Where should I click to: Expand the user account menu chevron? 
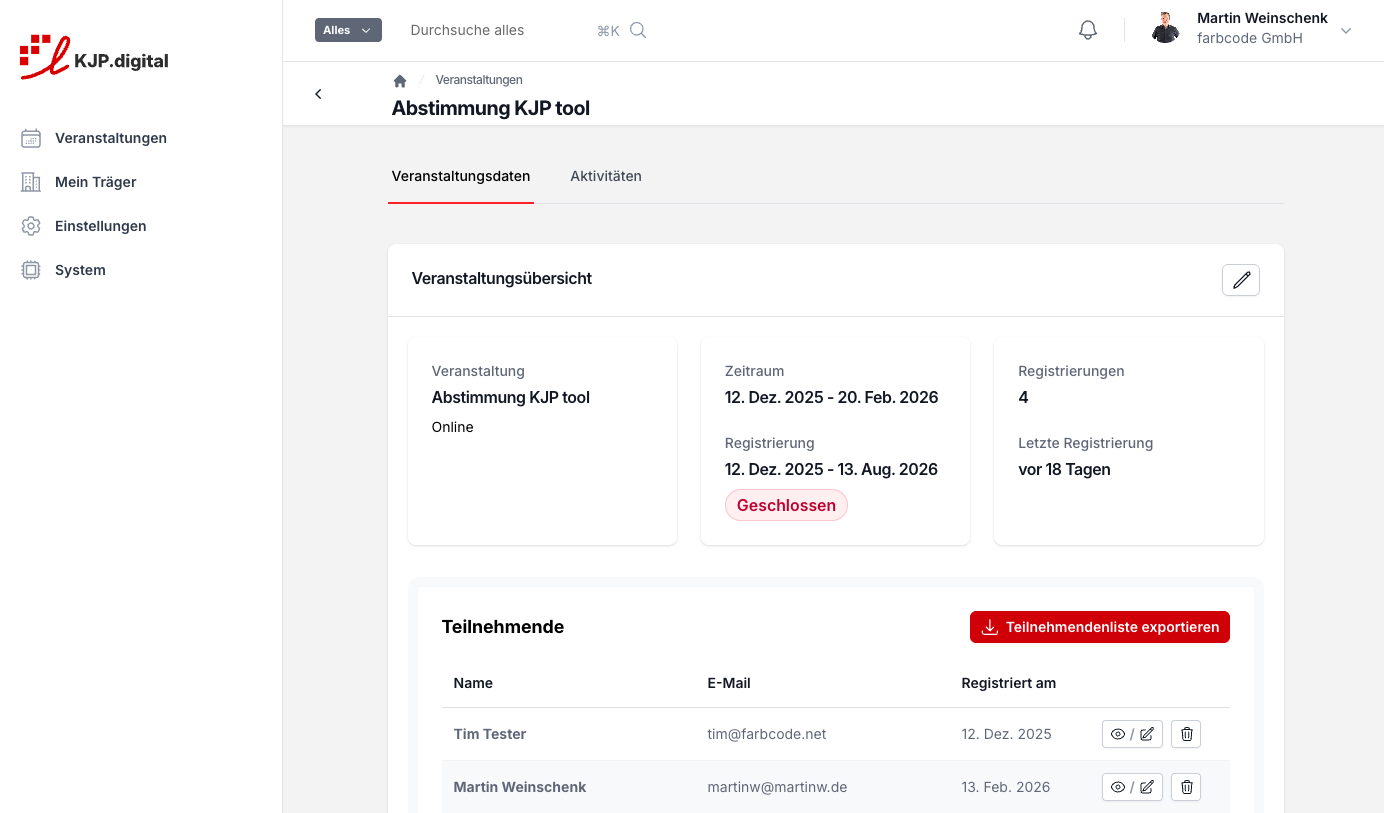click(x=1346, y=31)
